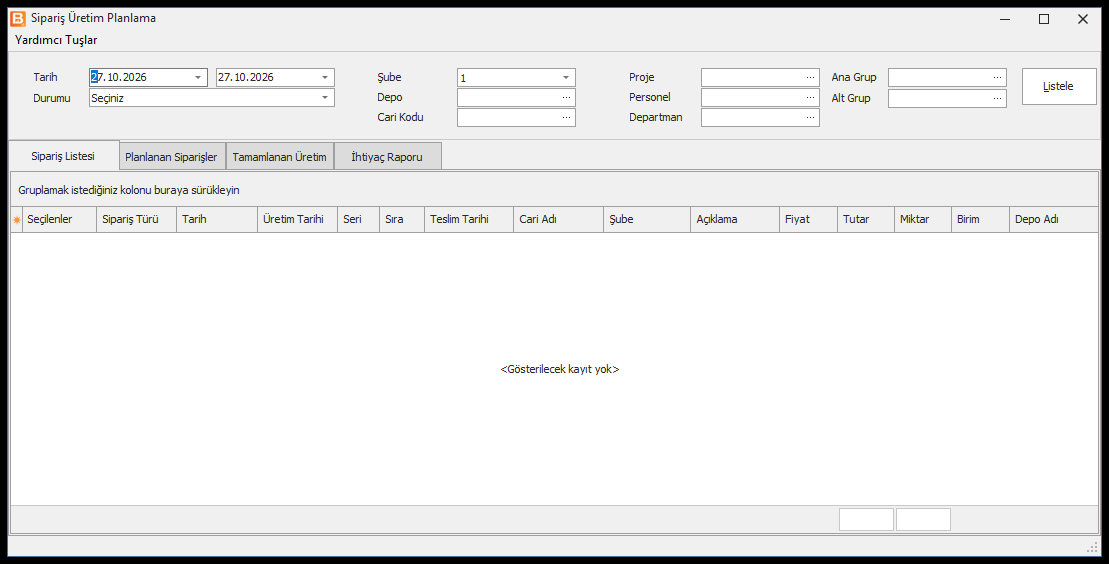The image size is (1109, 564).
Task: Sort by the Şube column header
Action: (x=647, y=219)
